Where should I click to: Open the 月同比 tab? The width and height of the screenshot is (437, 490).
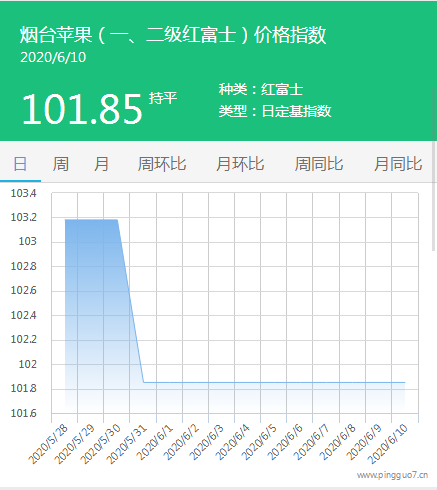pos(398,164)
